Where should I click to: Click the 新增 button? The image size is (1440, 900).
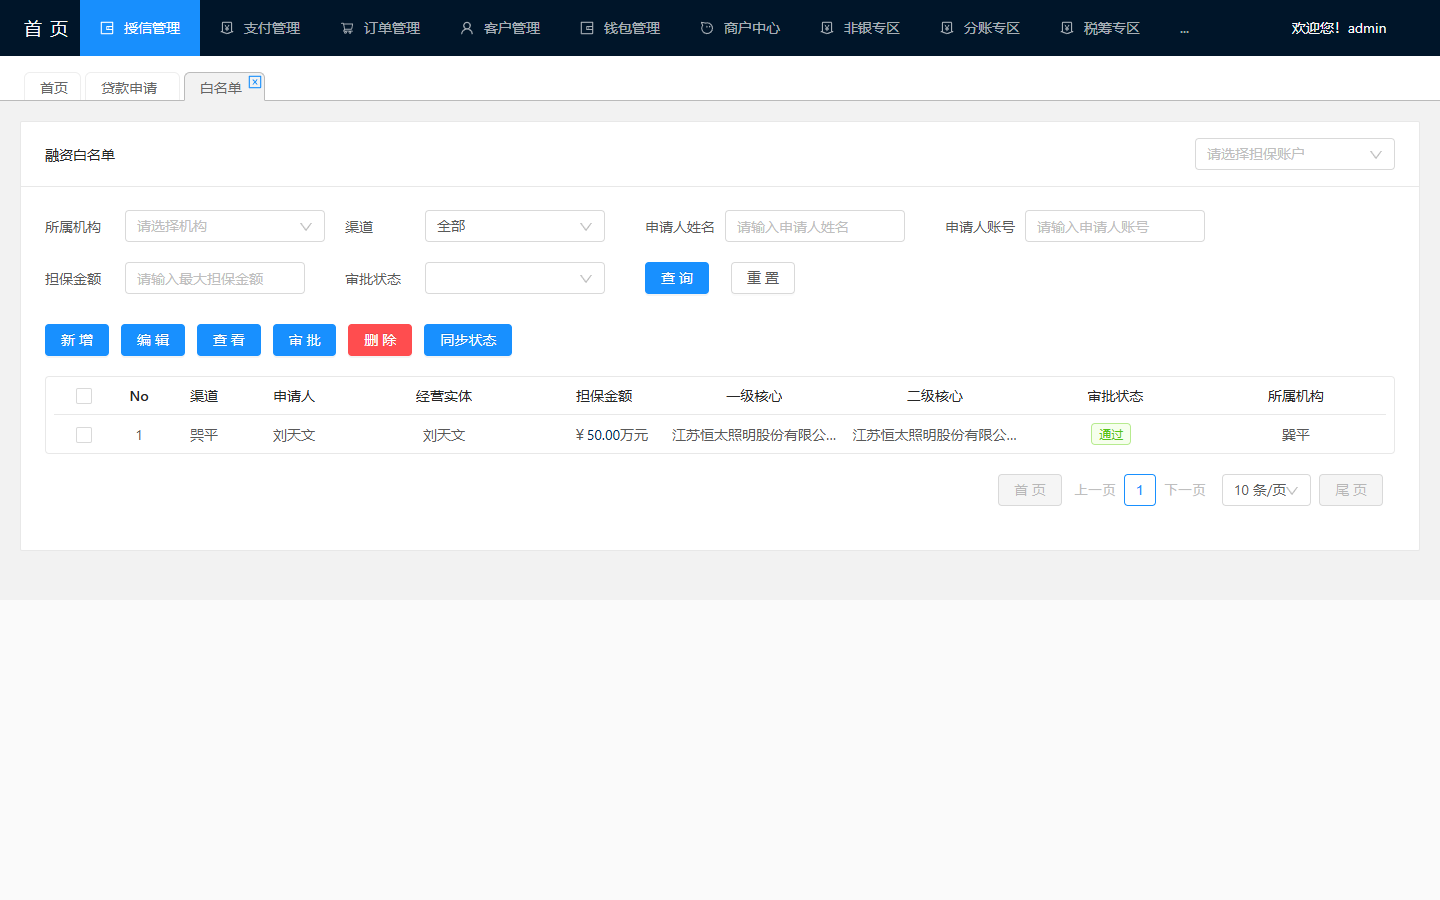point(77,340)
